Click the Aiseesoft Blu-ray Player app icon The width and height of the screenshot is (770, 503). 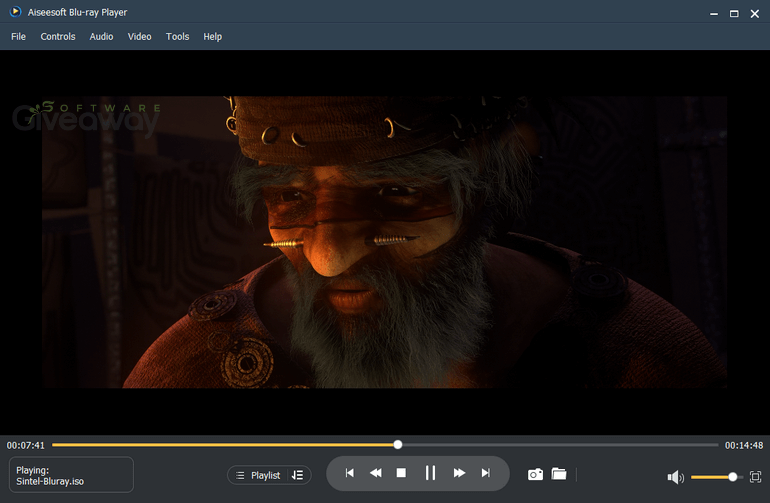tap(16, 11)
